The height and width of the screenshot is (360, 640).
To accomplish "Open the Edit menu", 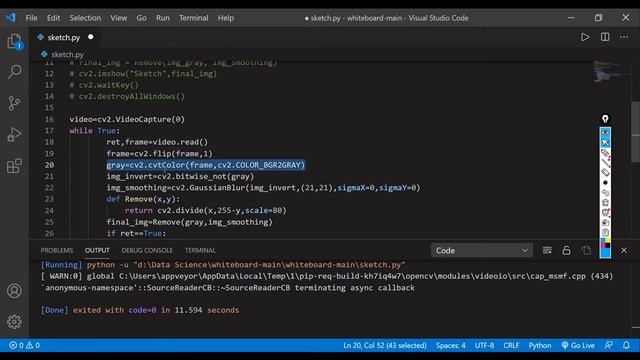I will (x=53, y=18).
